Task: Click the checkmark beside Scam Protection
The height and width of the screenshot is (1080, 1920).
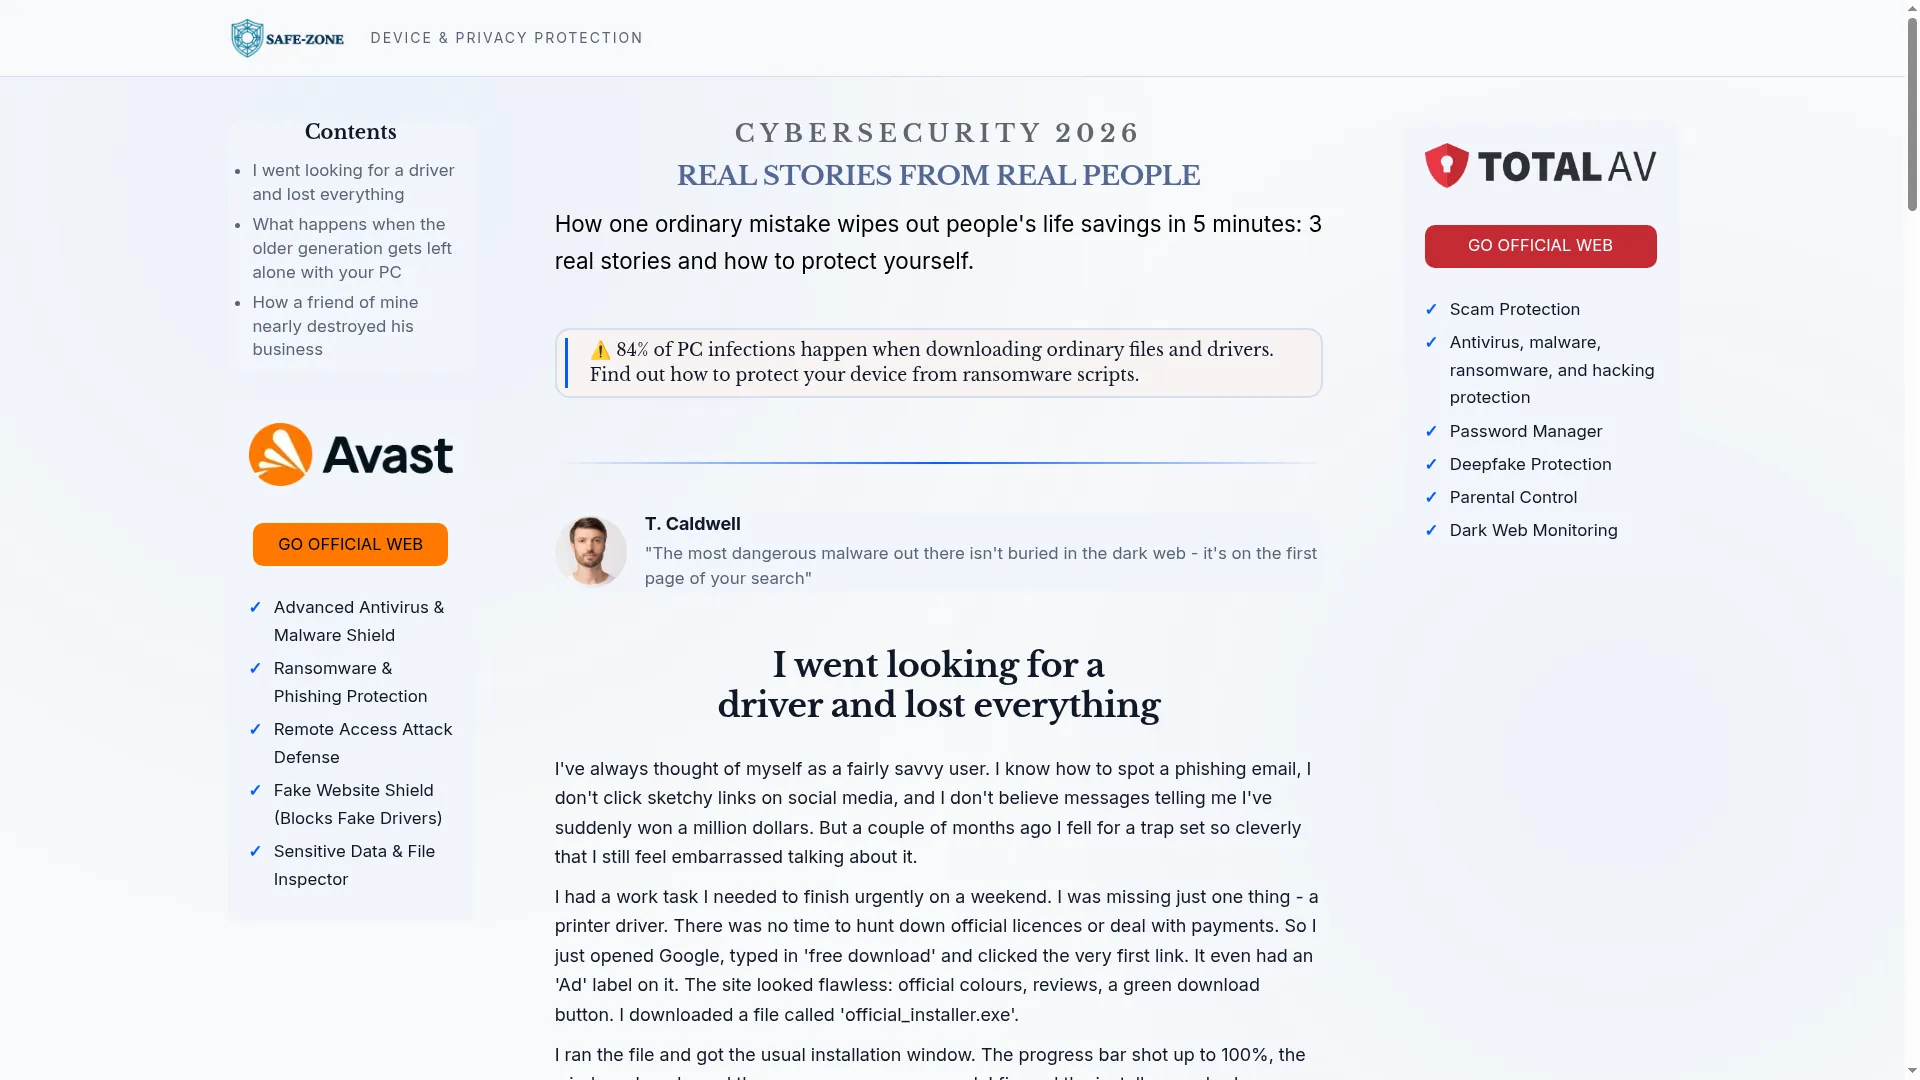Action: click(1431, 310)
